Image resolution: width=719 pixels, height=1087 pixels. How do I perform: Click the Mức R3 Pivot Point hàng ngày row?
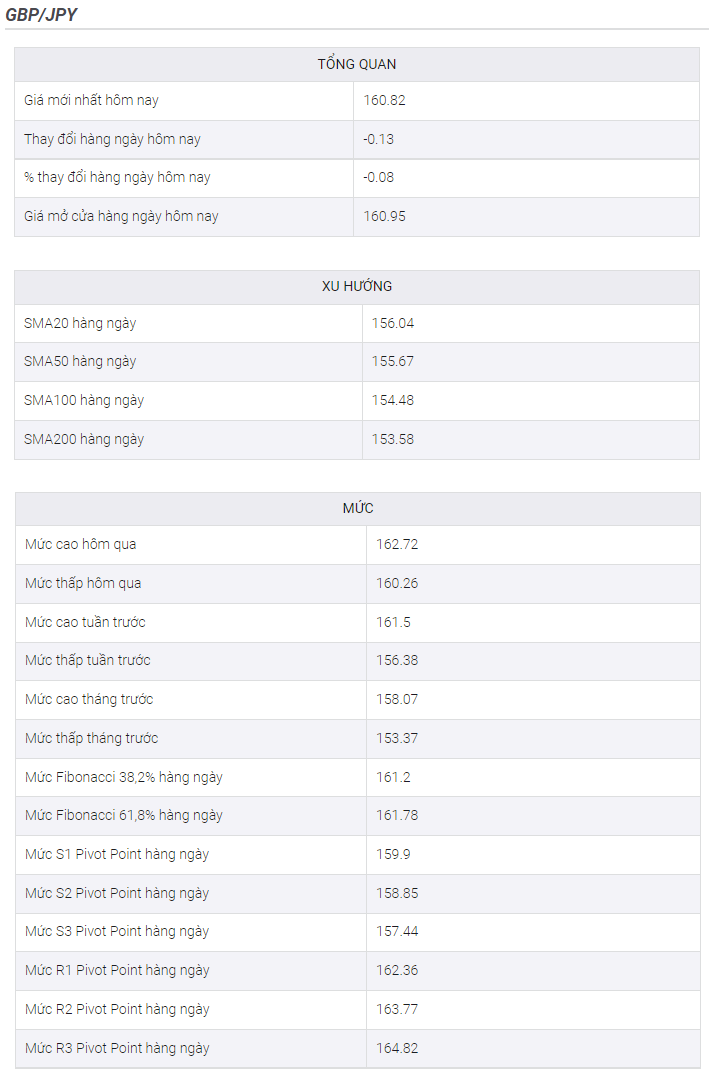click(x=358, y=1049)
